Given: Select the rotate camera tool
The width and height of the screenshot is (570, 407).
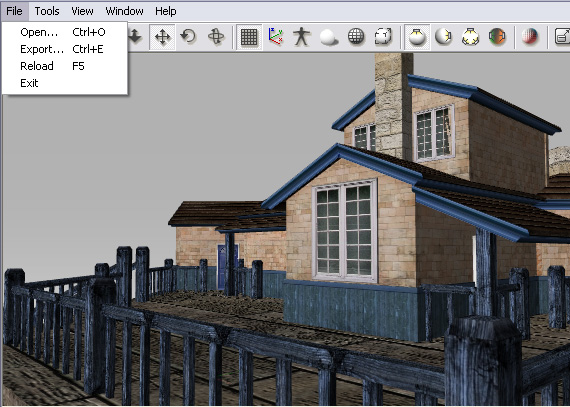Looking at the screenshot, I should click(189, 37).
